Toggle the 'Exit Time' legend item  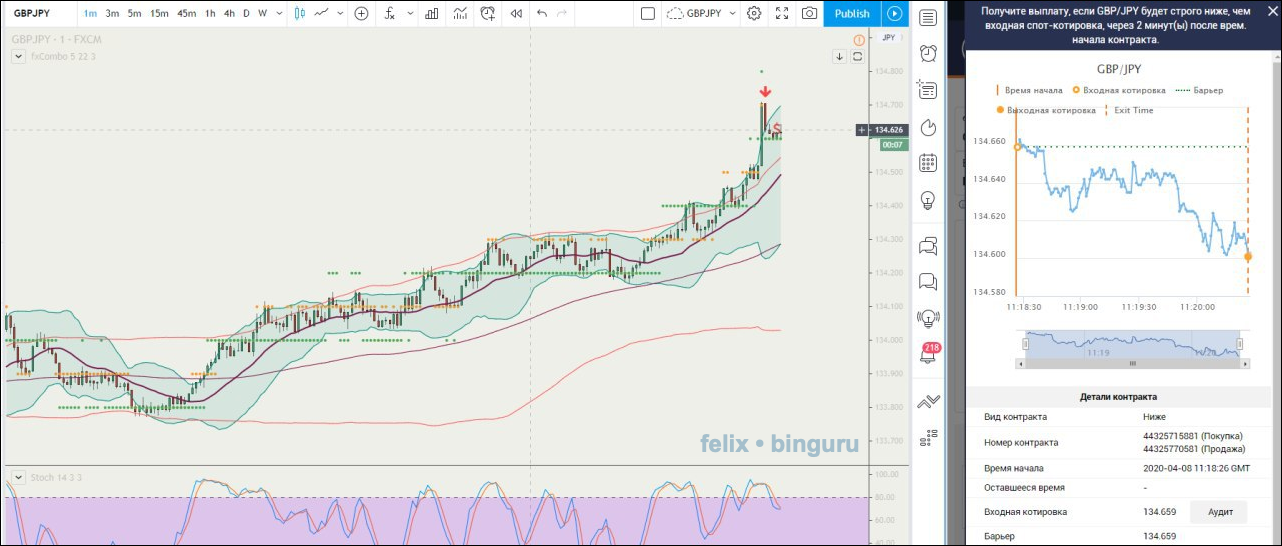pyautogui.click(x=1127, y=110)
